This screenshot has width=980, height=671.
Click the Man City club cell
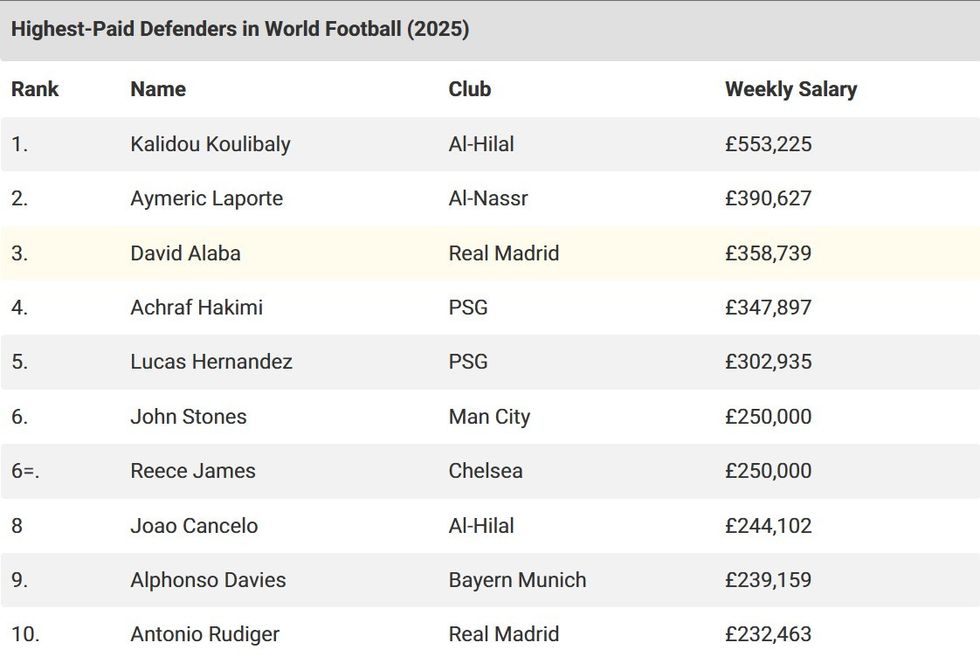click(x=489, y=416)
